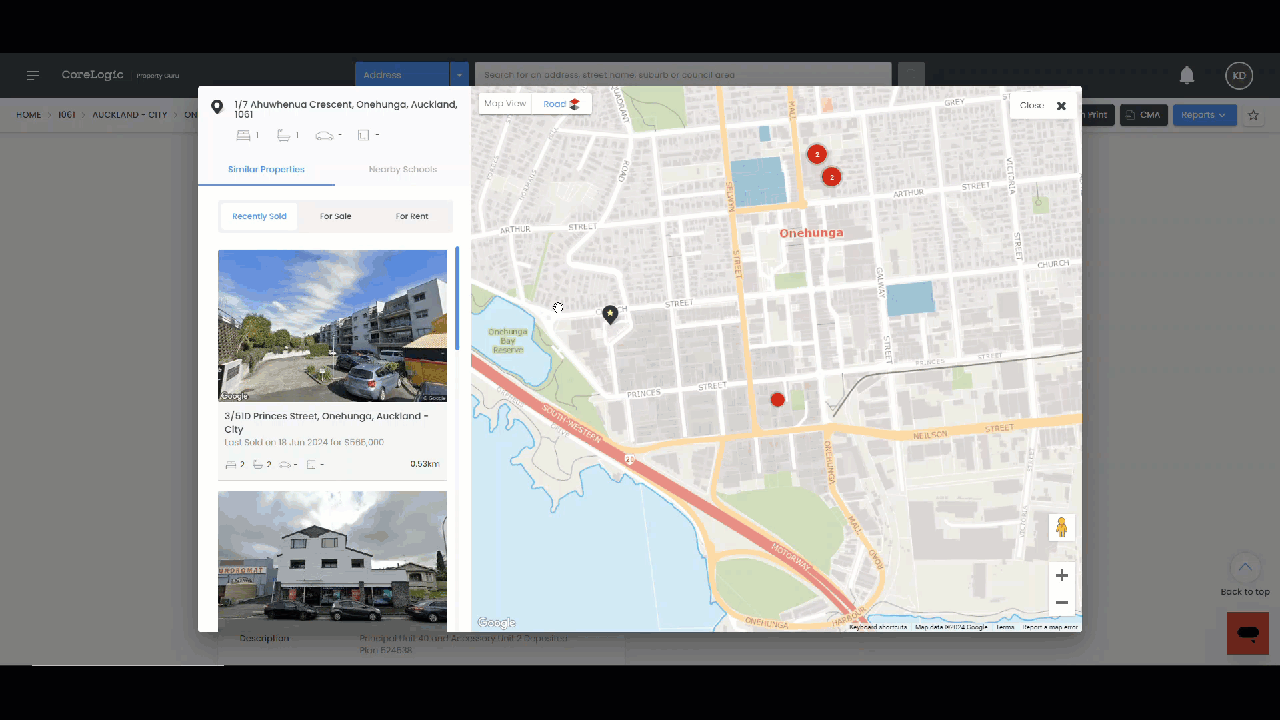Click the black star subject property marker
The image size is (1280, 720).
(610, 314)
